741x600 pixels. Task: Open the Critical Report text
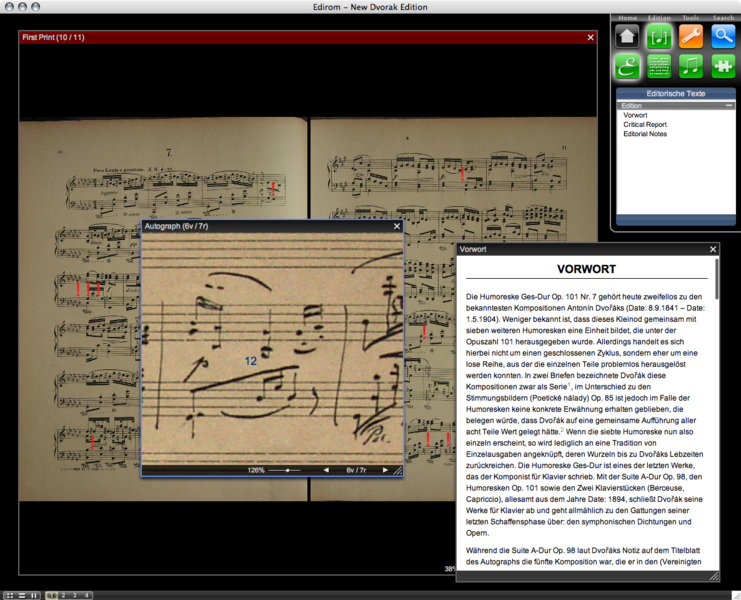645,124
